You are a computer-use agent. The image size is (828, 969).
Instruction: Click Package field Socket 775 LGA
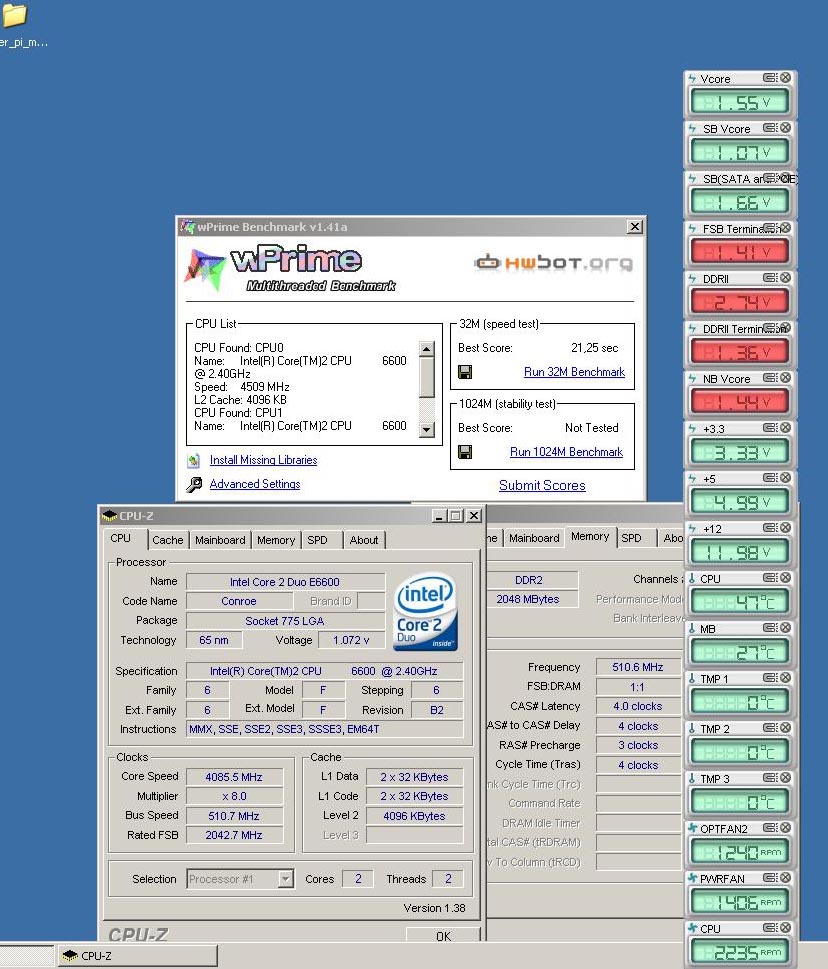tap(285, 621)
